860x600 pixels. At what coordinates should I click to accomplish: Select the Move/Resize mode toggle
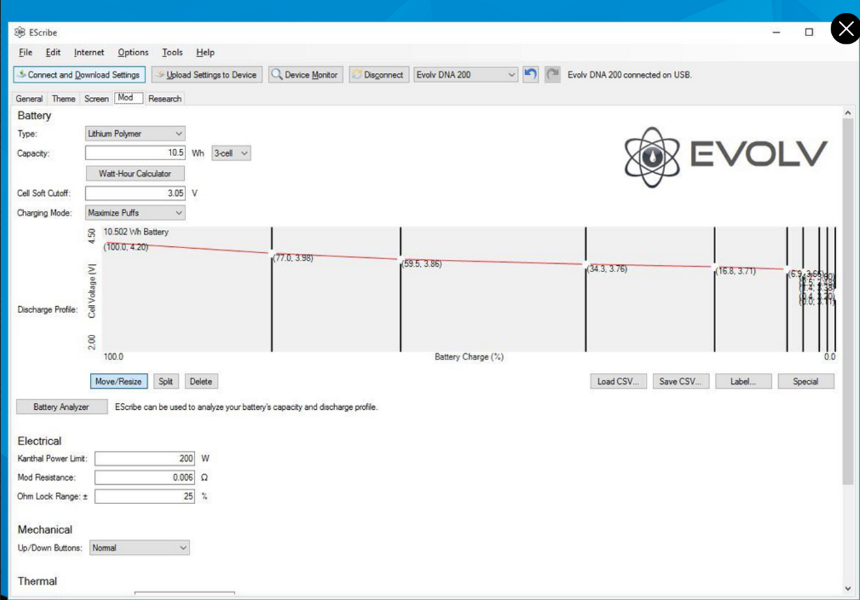[119, 381]
